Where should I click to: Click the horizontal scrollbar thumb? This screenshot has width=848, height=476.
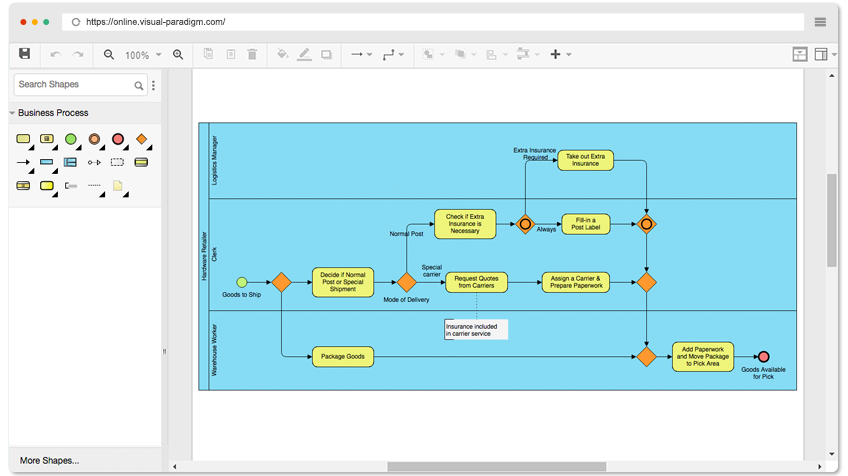[496, 466]
